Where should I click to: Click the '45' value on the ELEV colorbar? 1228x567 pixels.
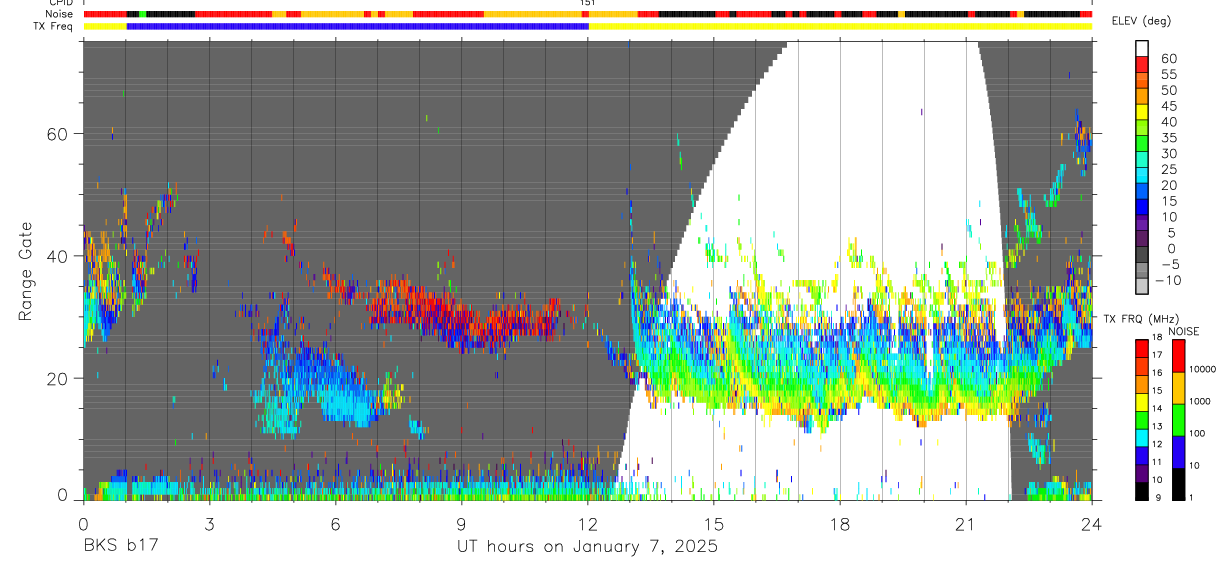1167,106
